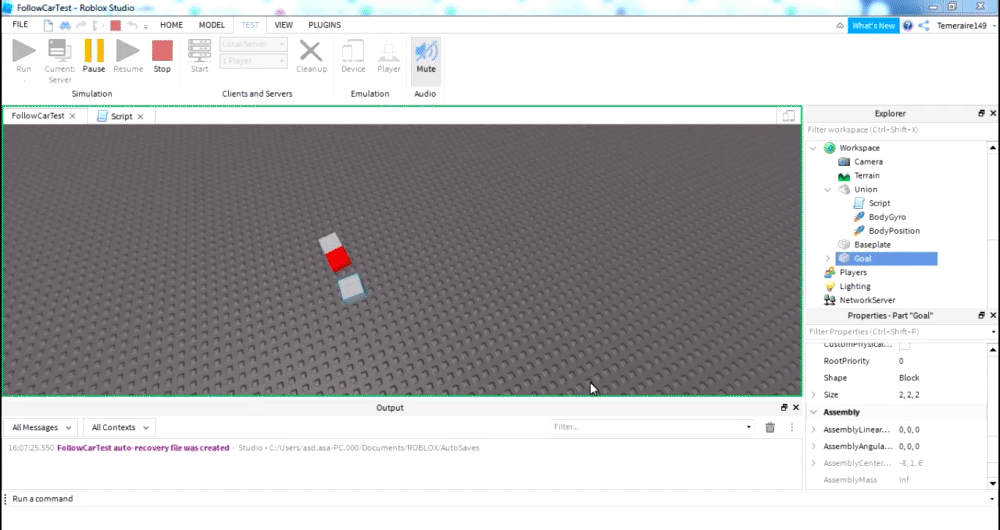This screenshot has height=530, width=1000.
Task: Collapse the ribbon using the top-right chevron
Action: [x=840, y=26]
